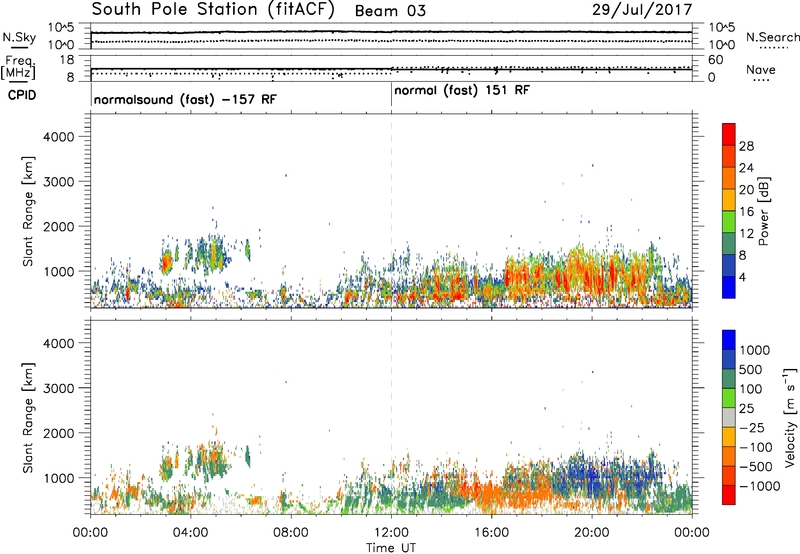The width and height of the screenshot is (800, 554).
Task: Click the '-25' tick on velocity scale
Action: click(752, 427)
